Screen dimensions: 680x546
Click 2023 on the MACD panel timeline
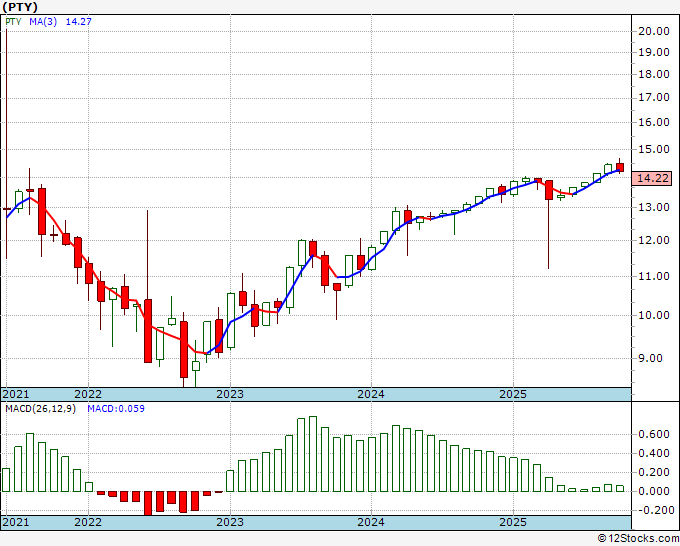(x=230, y=522)
